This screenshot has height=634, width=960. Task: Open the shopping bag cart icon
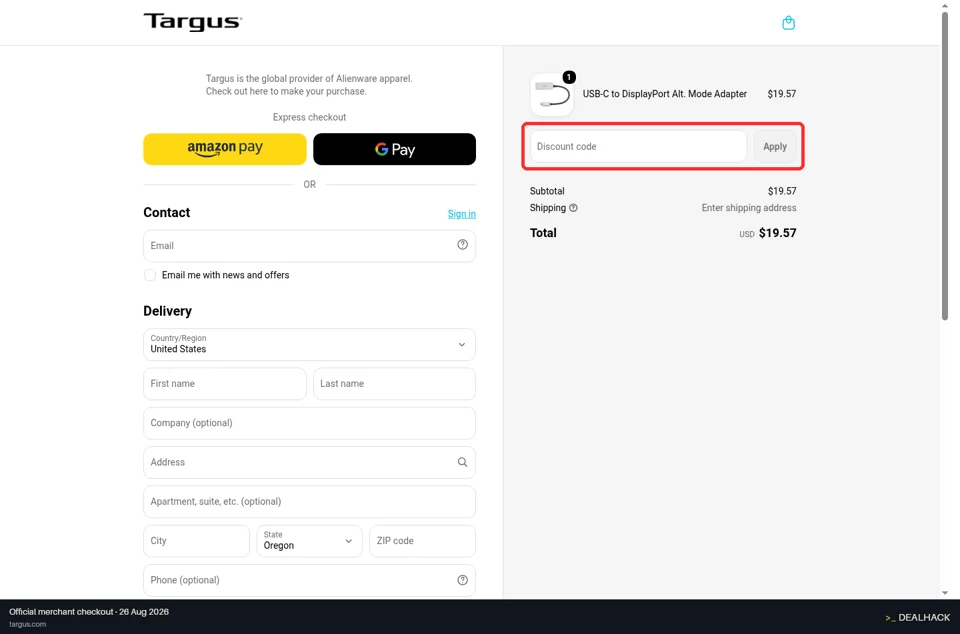789,23
